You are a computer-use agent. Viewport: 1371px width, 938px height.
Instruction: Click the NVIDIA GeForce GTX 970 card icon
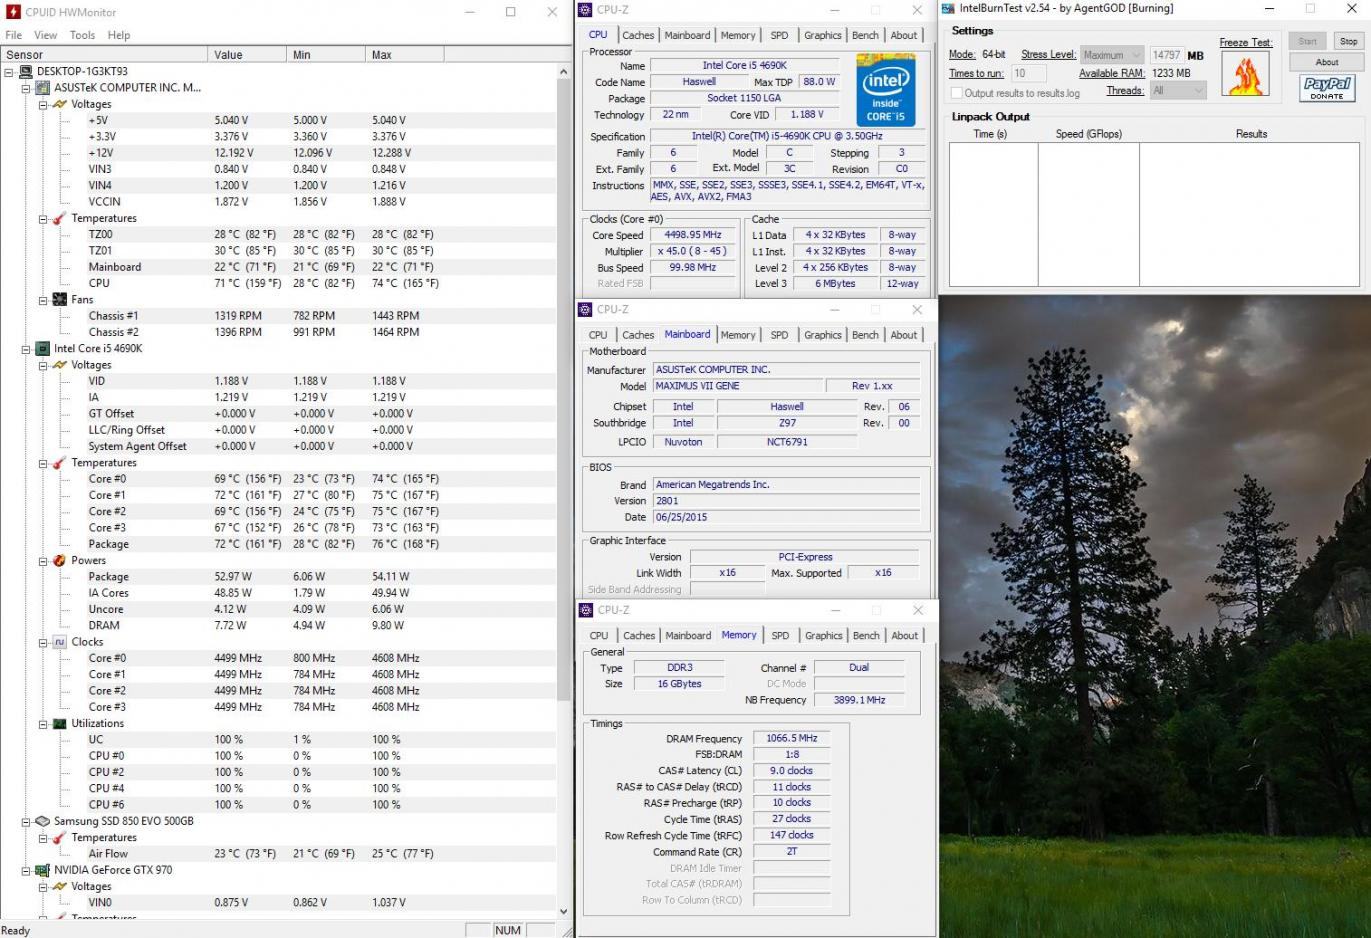coord(43,871)
